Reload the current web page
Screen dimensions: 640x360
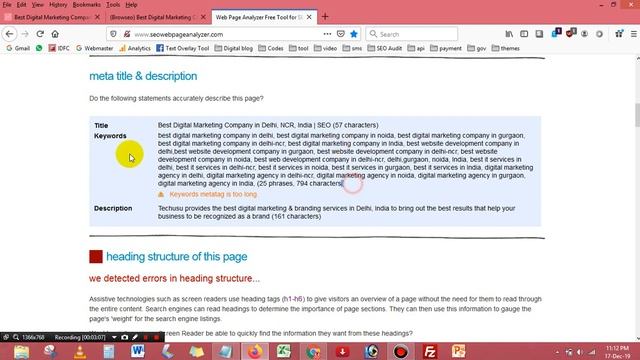pyautogui.click(x=40, y=34)
